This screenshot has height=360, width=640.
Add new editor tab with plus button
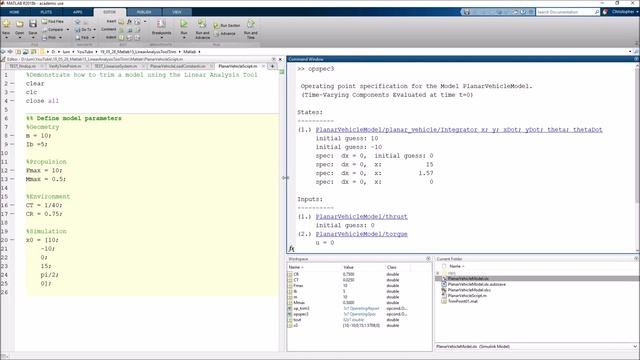(272, 66)
